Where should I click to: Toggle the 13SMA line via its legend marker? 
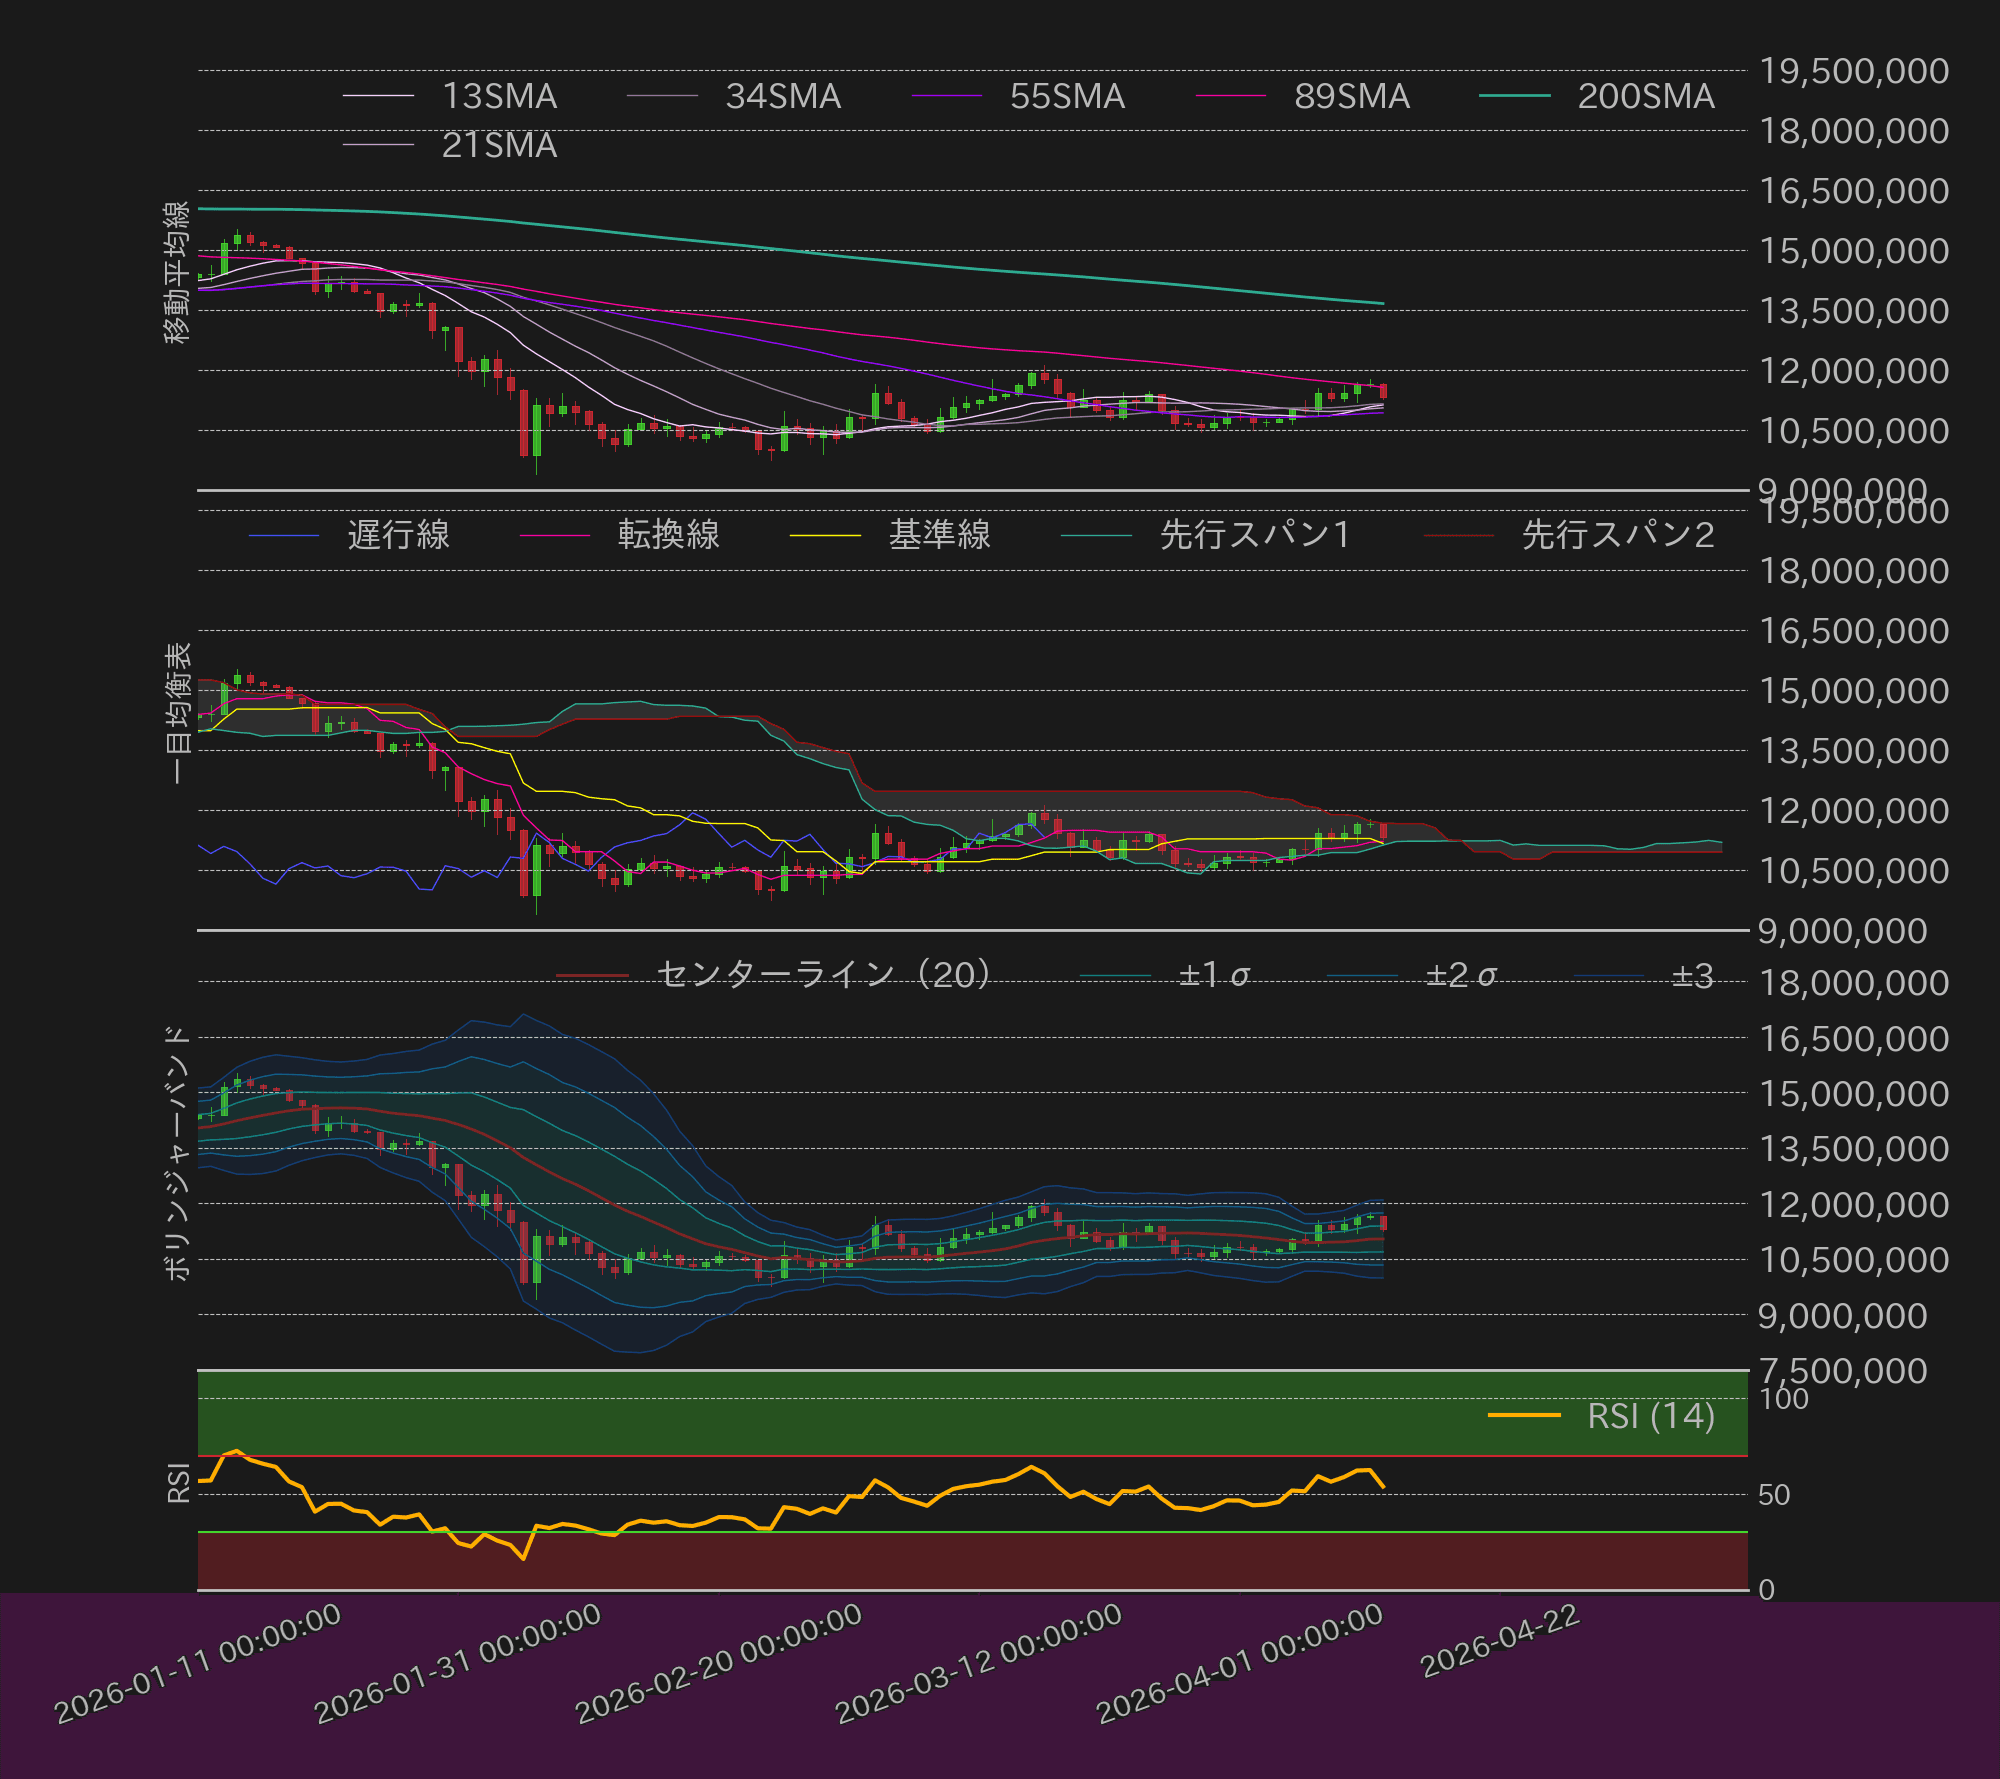click(x=378, y=95)
